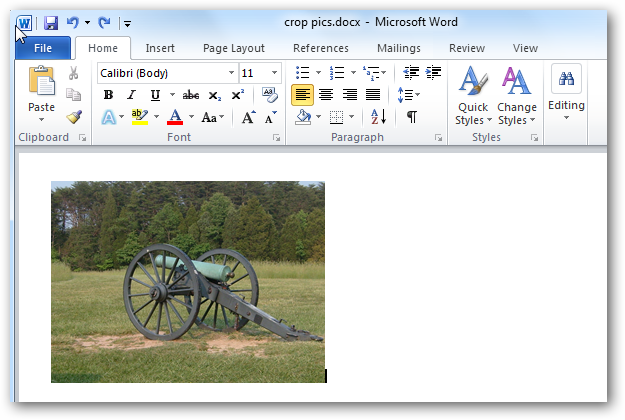Image resolution: width=625 pixels, height=420 pixels.
Task: Toggle Italic formatting
Action: (131, 95)
